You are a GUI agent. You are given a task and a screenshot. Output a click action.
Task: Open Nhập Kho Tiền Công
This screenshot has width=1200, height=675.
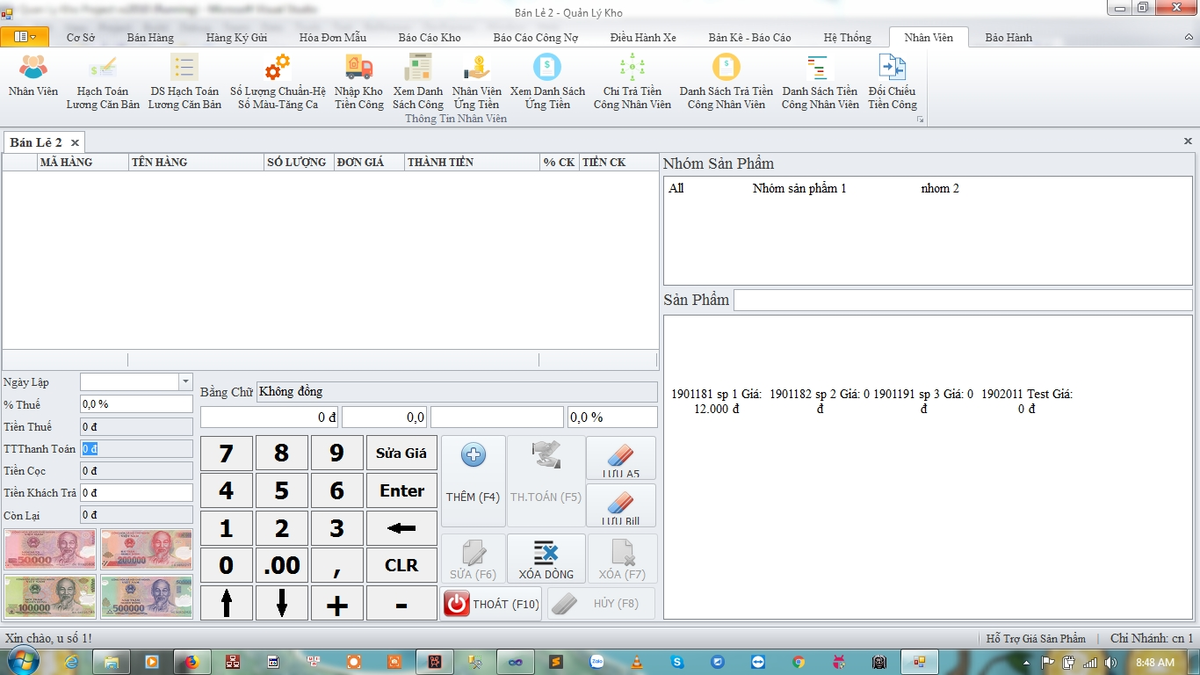pyautogui.click(x=359, y=81)
